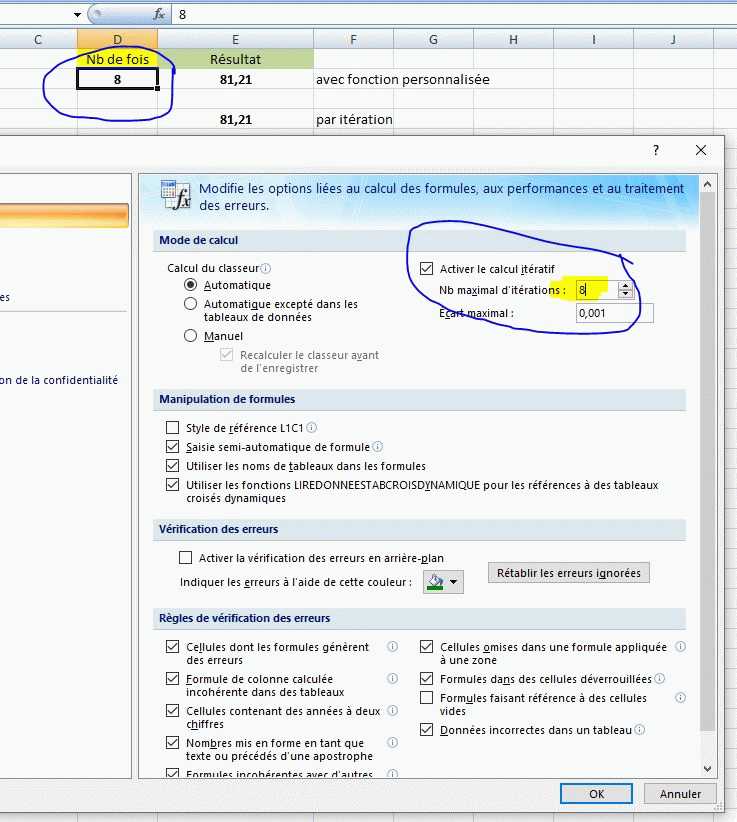Click cell with value 8 under Nb de fois

coord(117,79)
